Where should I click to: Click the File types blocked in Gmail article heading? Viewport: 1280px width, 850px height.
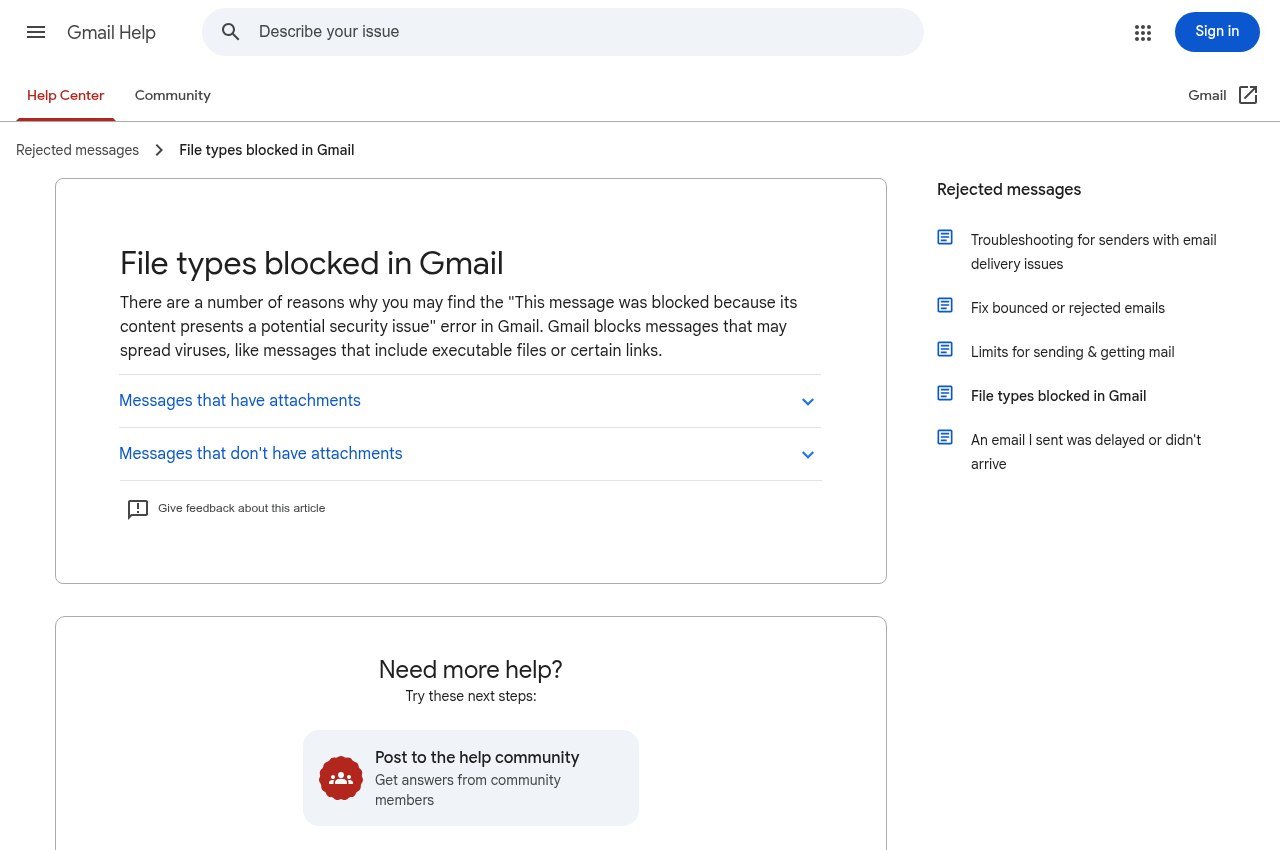pyautogui.click(x=311, y=263)
